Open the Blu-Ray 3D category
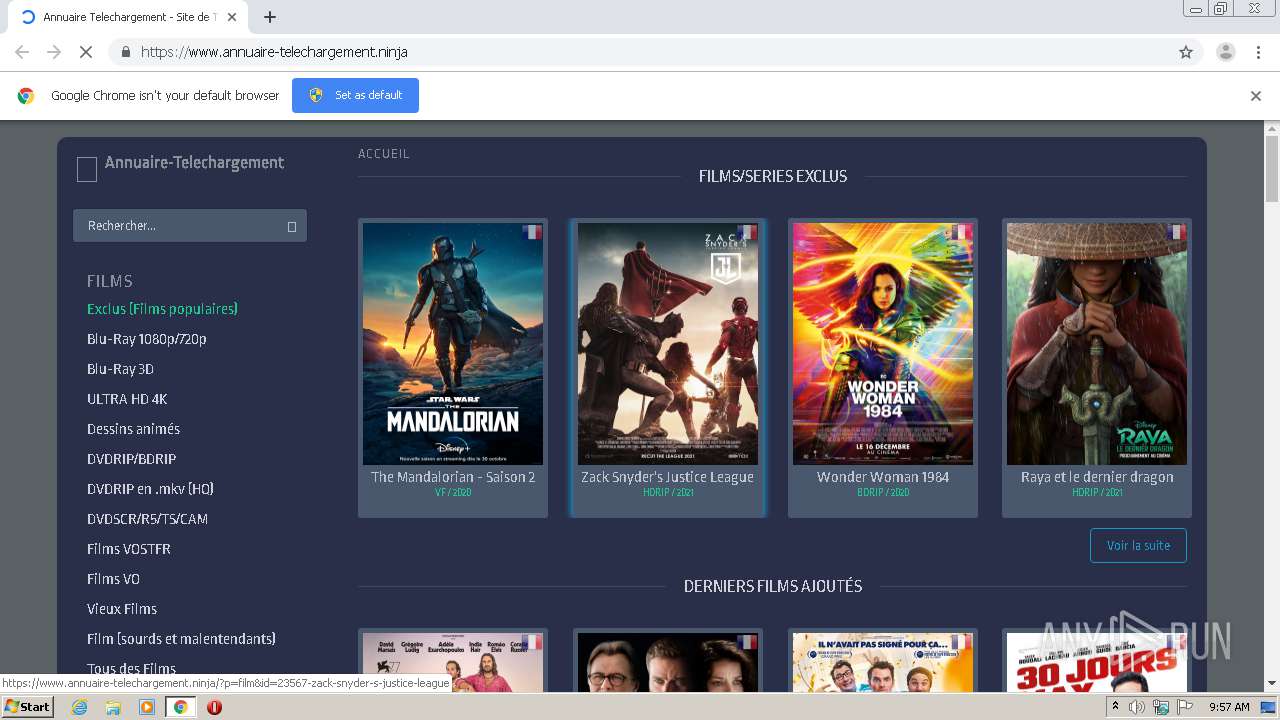Image resolution: width=1280 pixels, height=720 pixels. (120, 369)
